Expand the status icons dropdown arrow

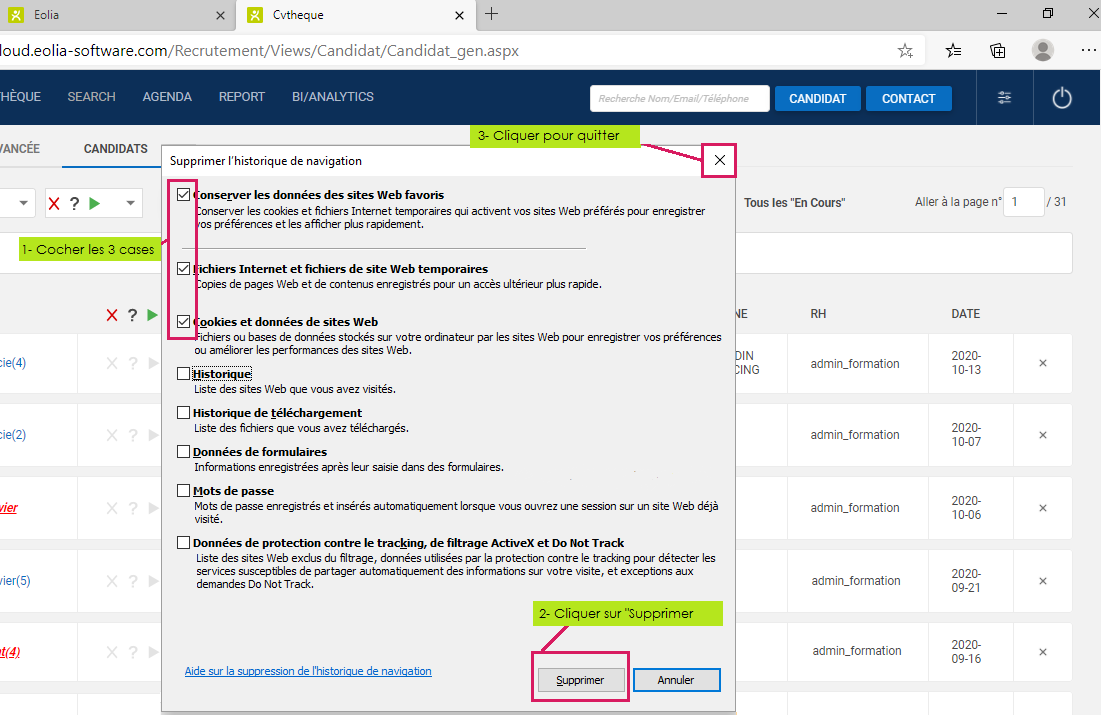[x=130, y=203]
